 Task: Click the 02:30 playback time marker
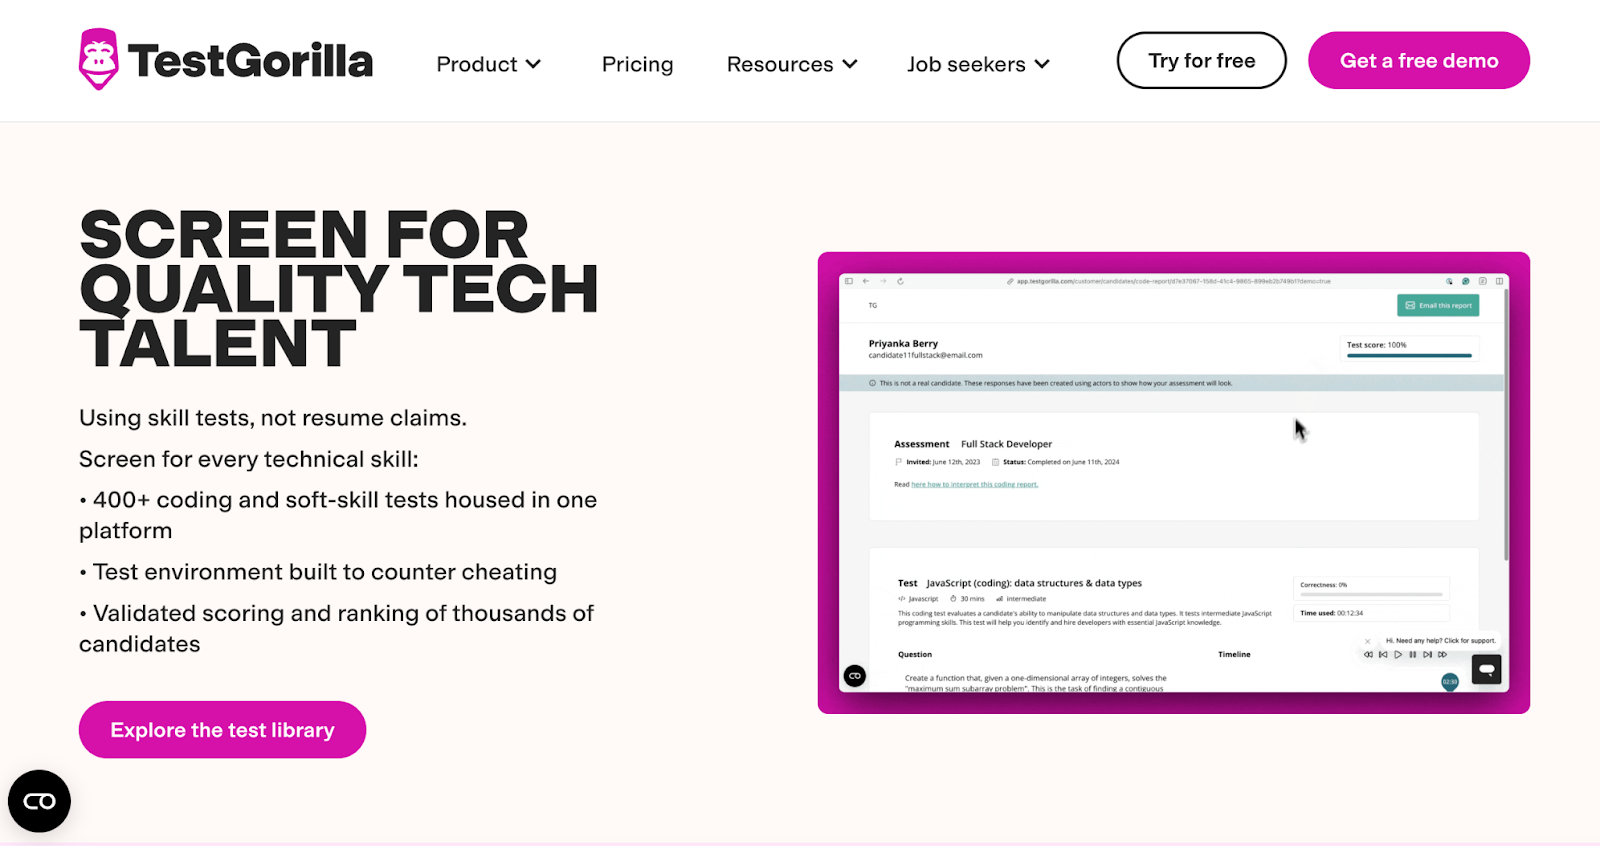1450,681
